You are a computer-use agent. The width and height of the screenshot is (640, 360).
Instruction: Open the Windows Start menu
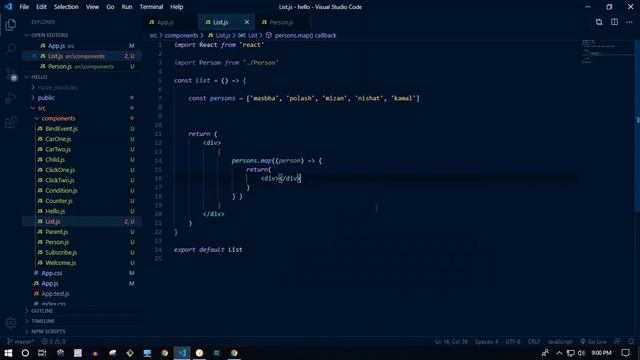8,353
